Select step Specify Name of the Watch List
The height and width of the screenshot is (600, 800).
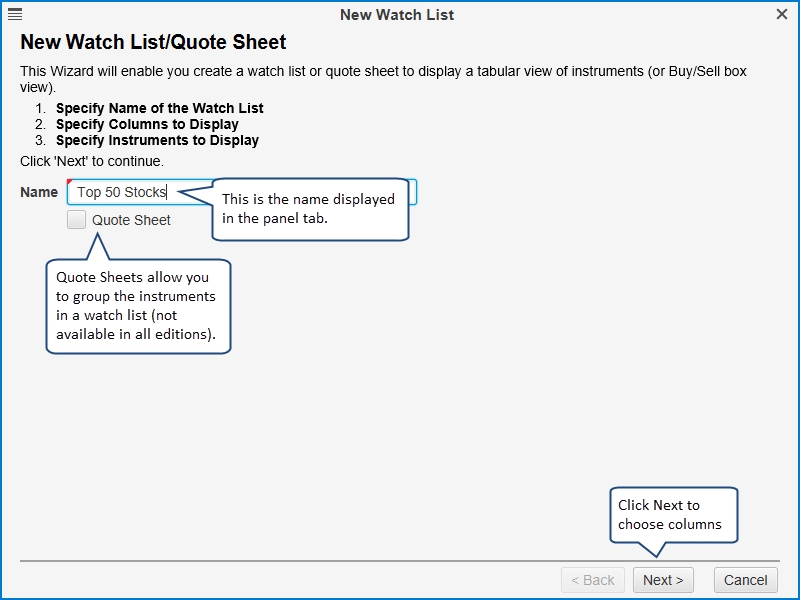click(x=160, y=108)
